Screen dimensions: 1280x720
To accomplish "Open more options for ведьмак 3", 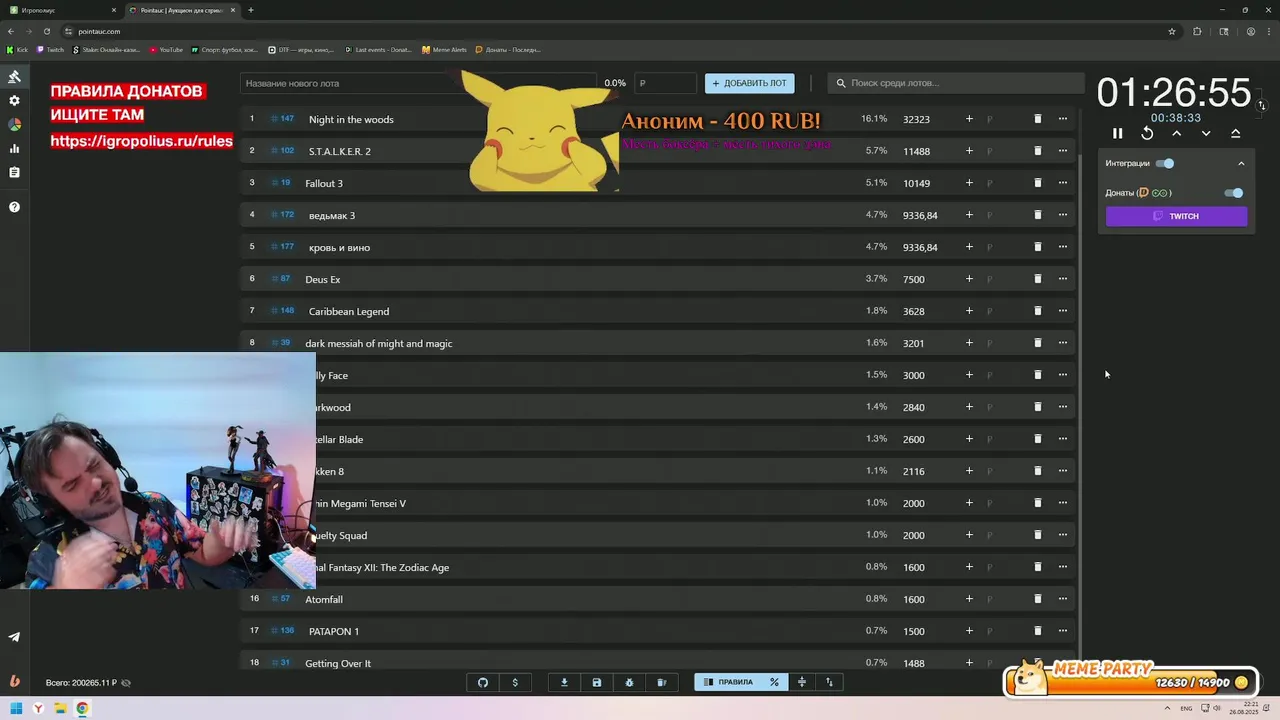I will 1063,215.
